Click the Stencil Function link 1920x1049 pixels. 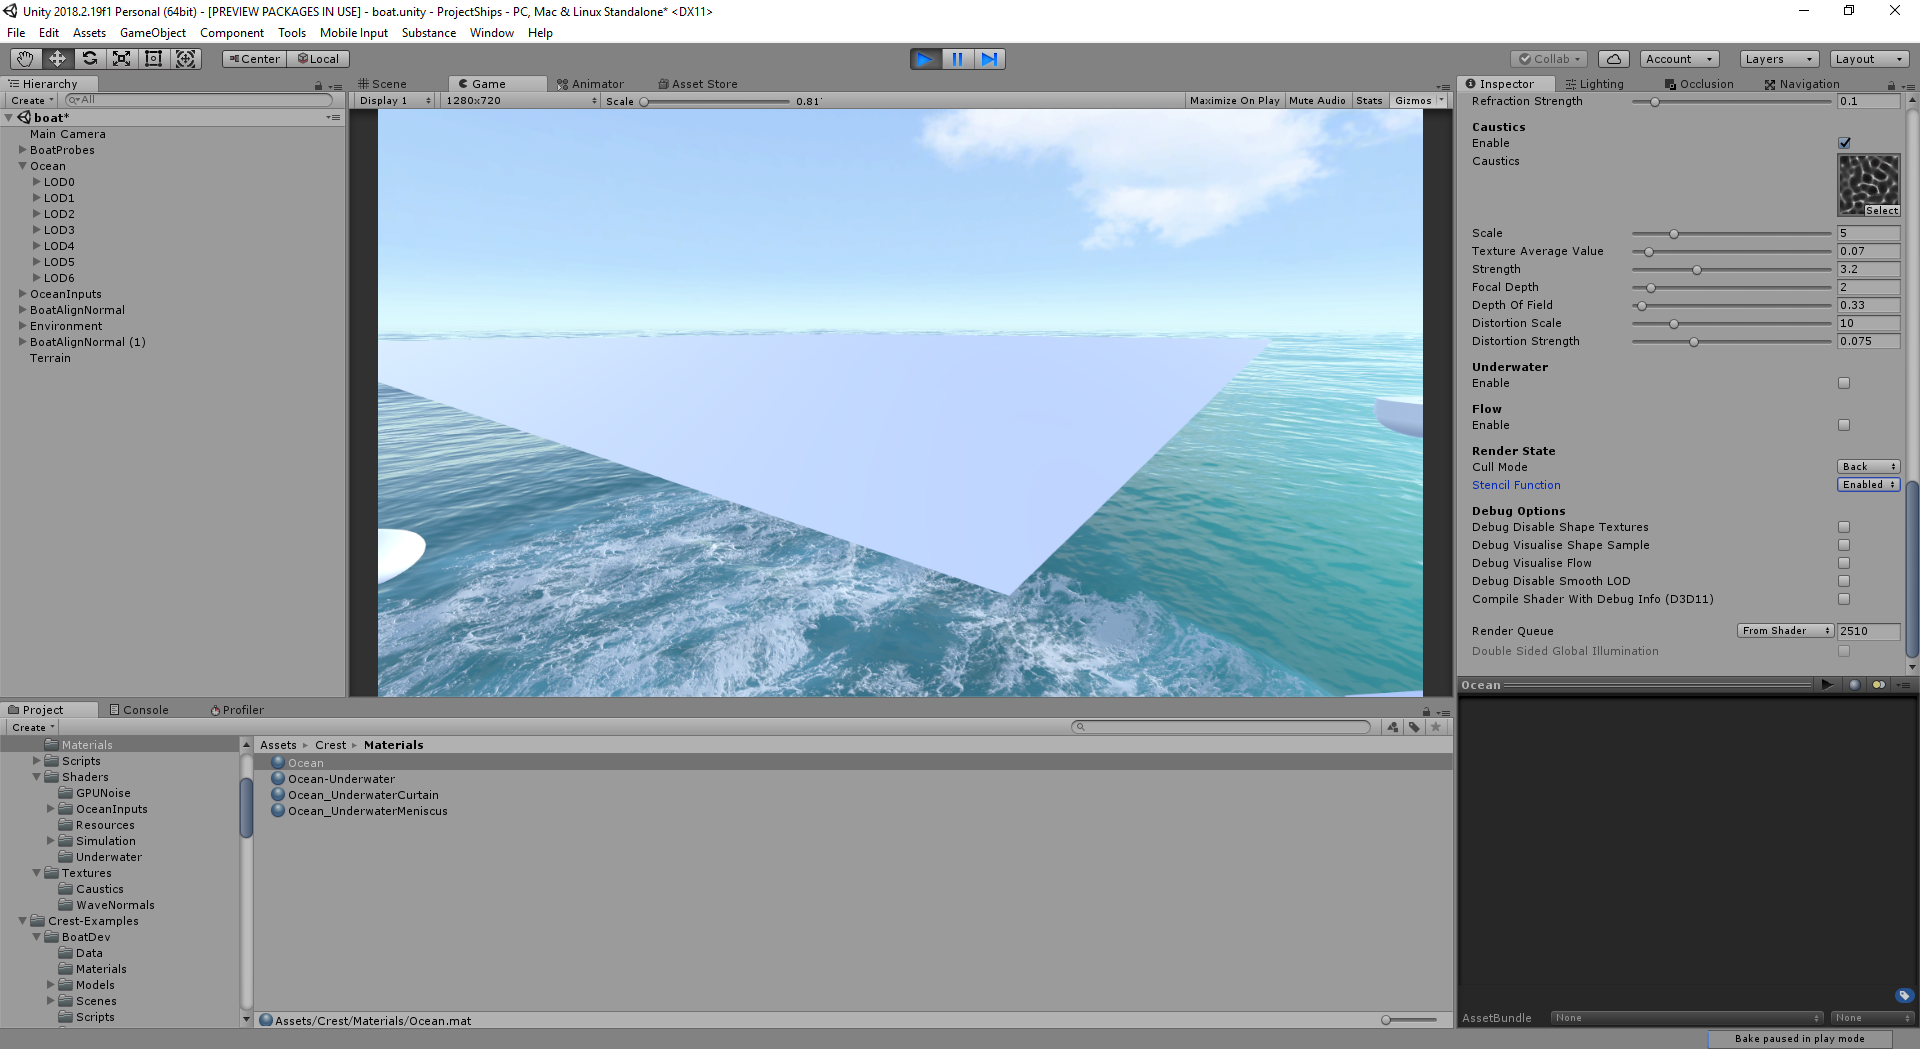tap(1516, 485)
